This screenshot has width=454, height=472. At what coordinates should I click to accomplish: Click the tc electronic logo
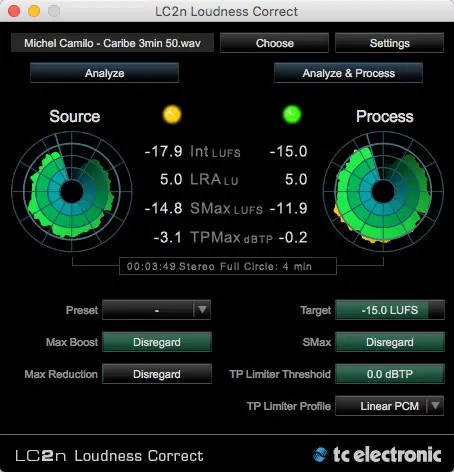(377, 455)
